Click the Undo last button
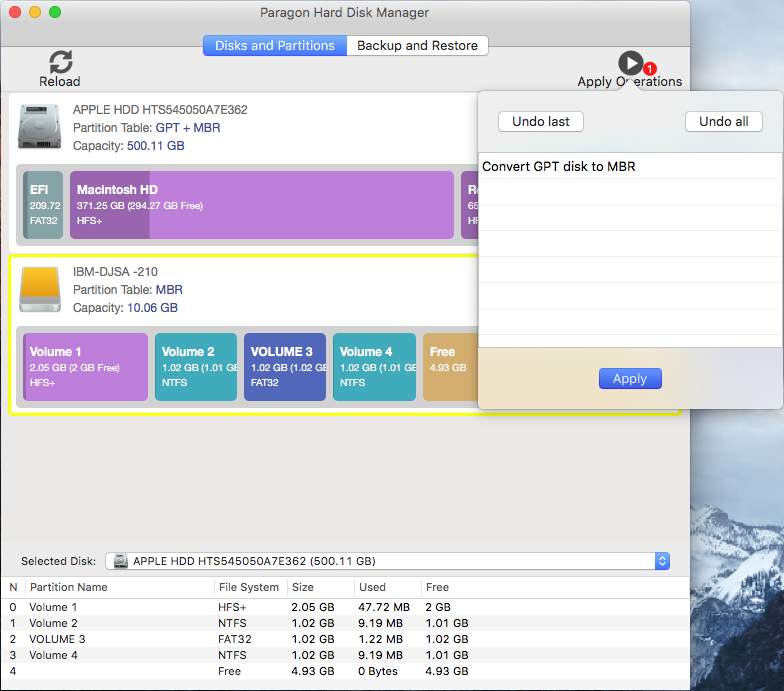The image size is (784, 691). pos(540,122)
